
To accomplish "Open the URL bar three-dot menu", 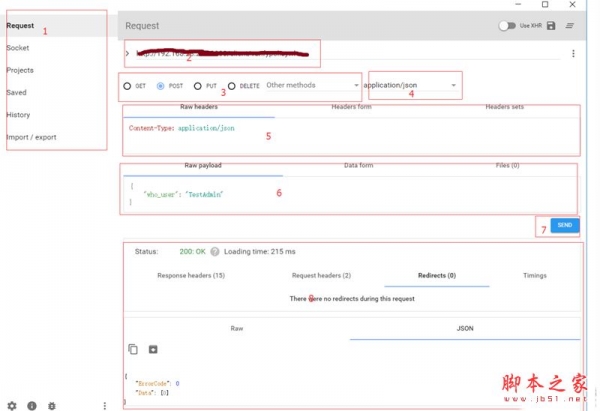I will [x=573, y=54].
